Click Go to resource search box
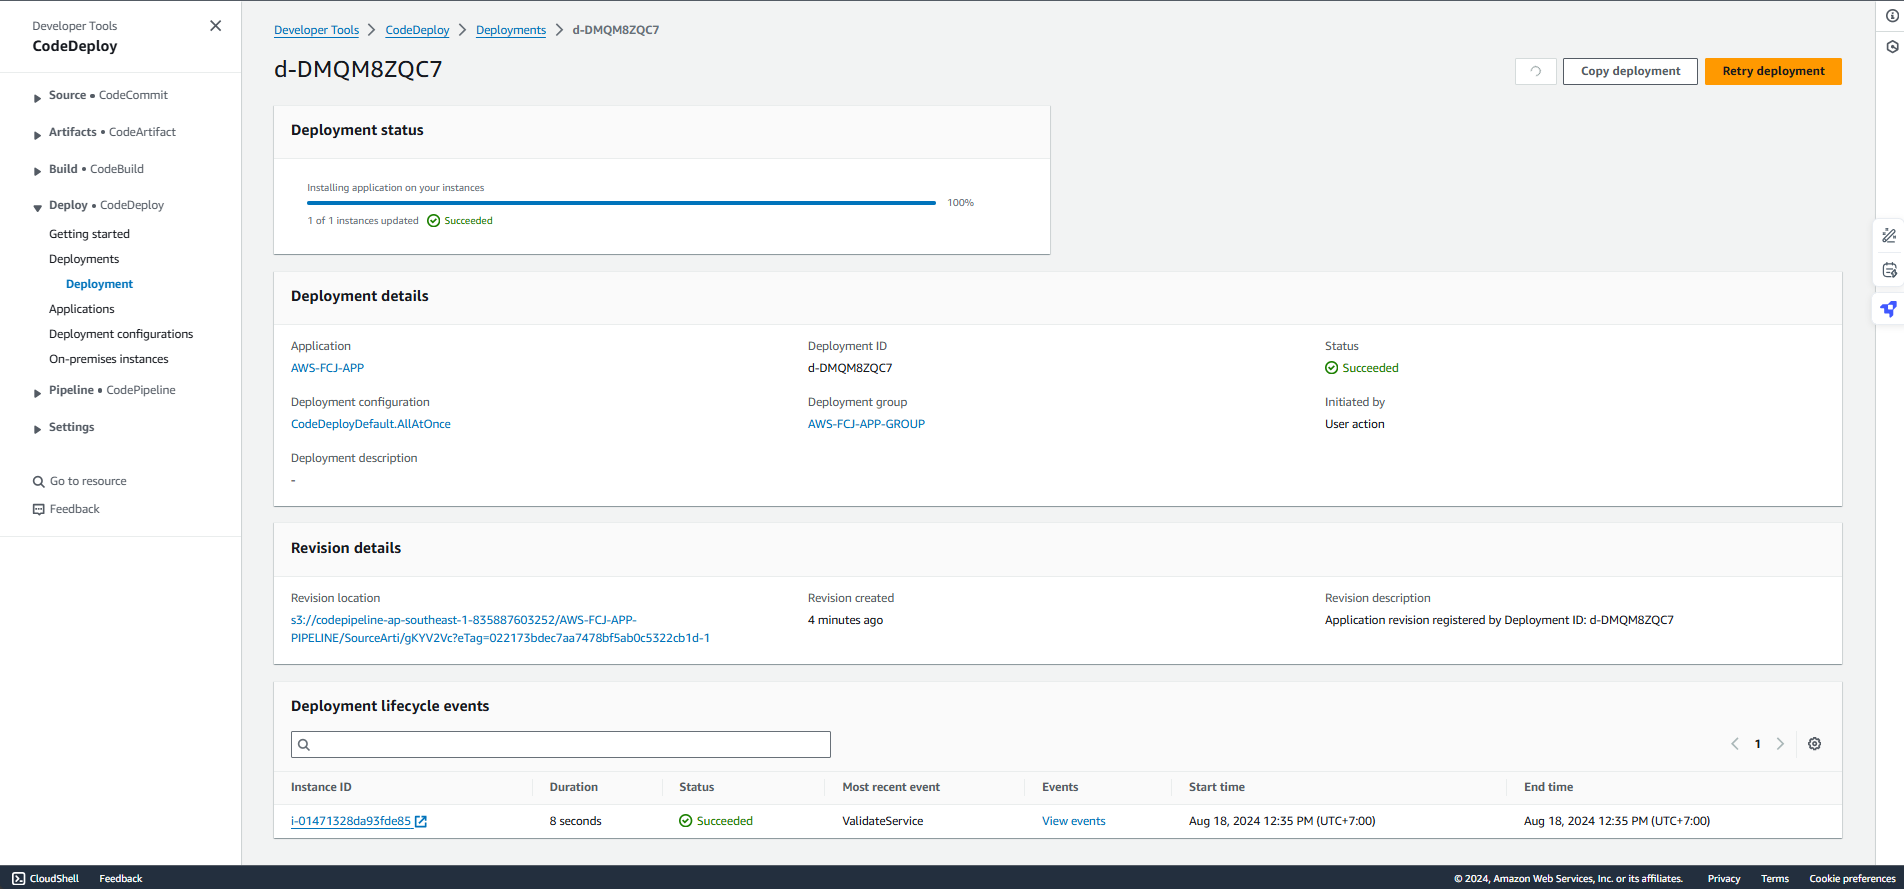The height and width of the screenshot is (889, 1904). tap(88, 481)
